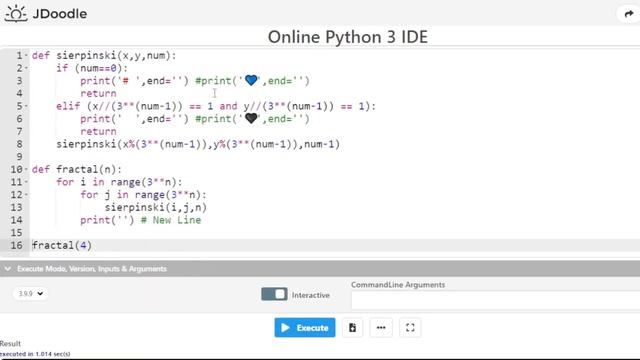Click the black heart emoji in line 6

click(x=251, y=118)
